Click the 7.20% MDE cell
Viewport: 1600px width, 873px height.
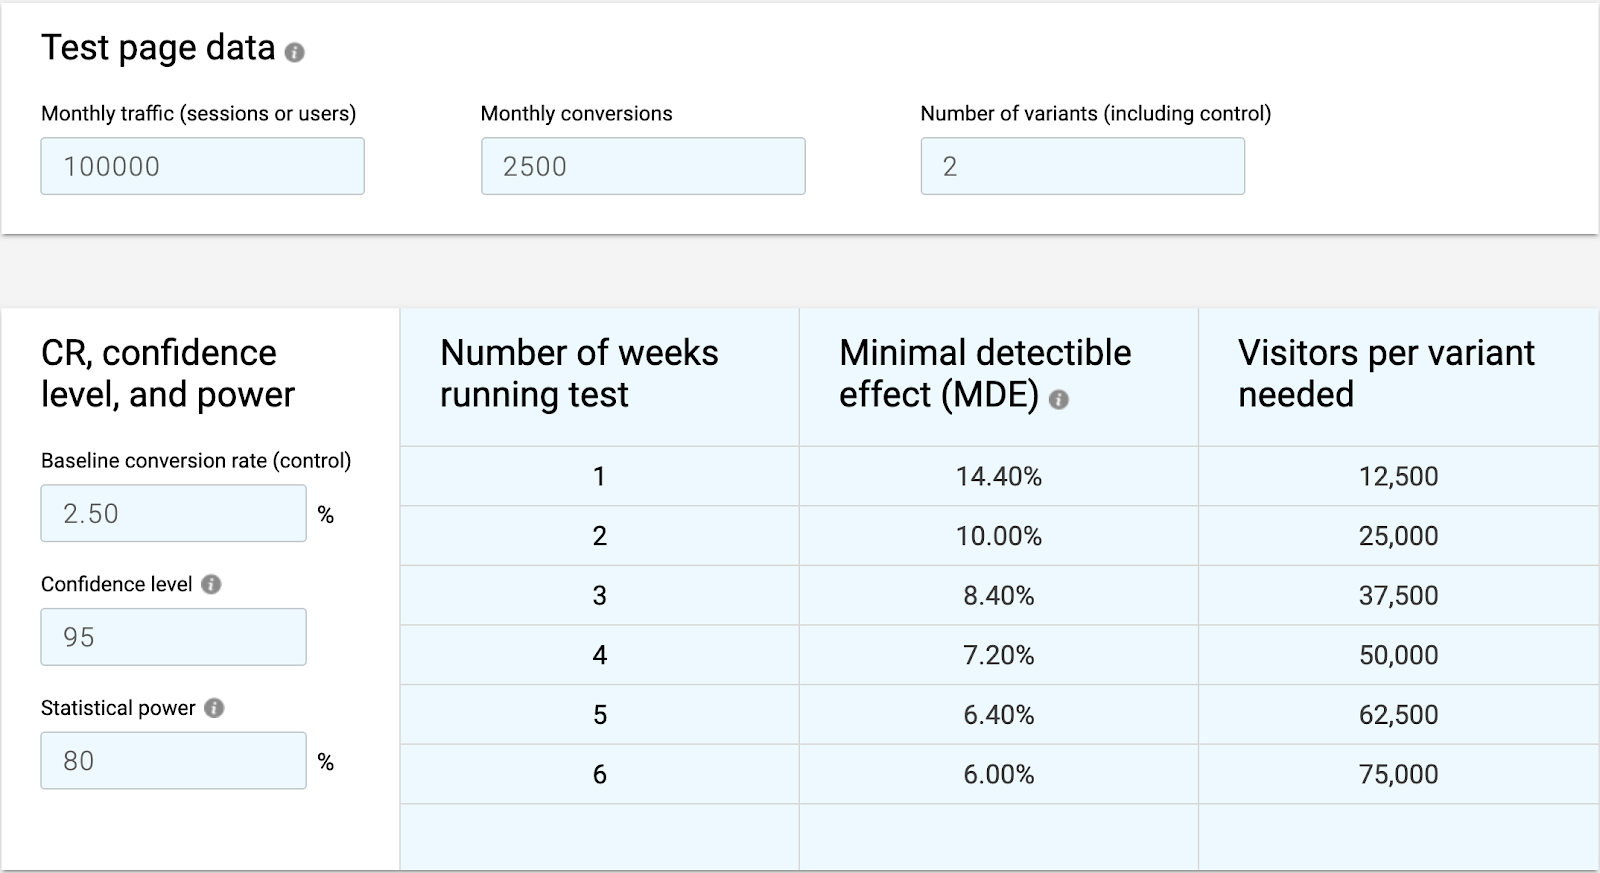pyautogui.click(x=998, y=656)
